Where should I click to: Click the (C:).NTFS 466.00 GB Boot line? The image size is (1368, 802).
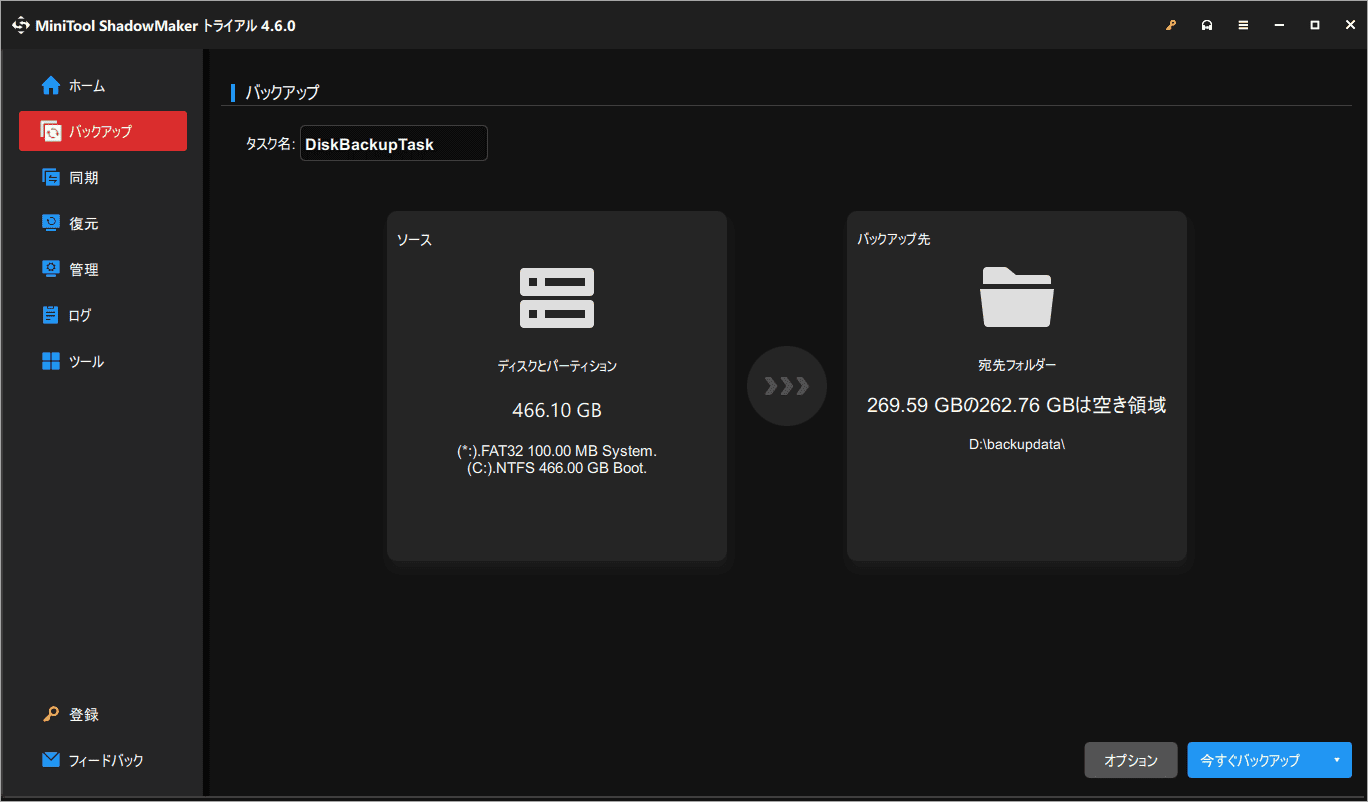(x=557, y=468)
